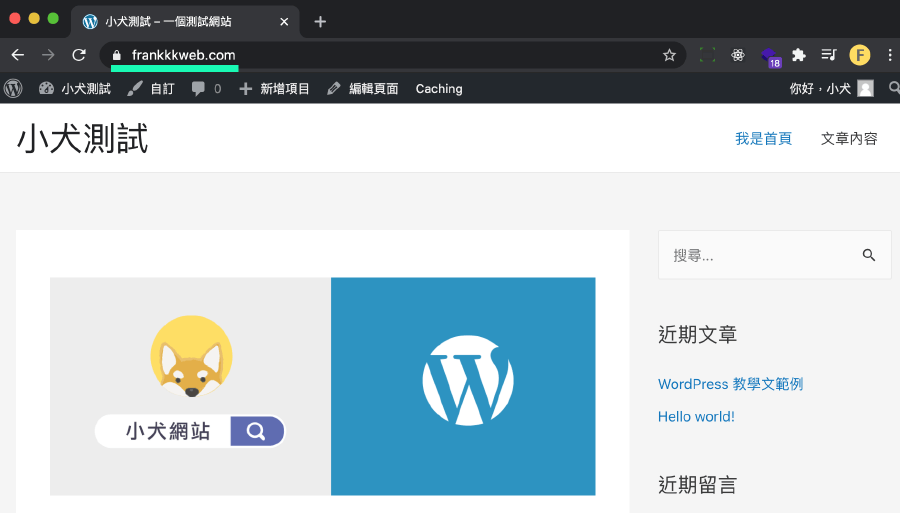Open the WordPress logo admin menu
900x513 pixels.
(x=13, y=88)
